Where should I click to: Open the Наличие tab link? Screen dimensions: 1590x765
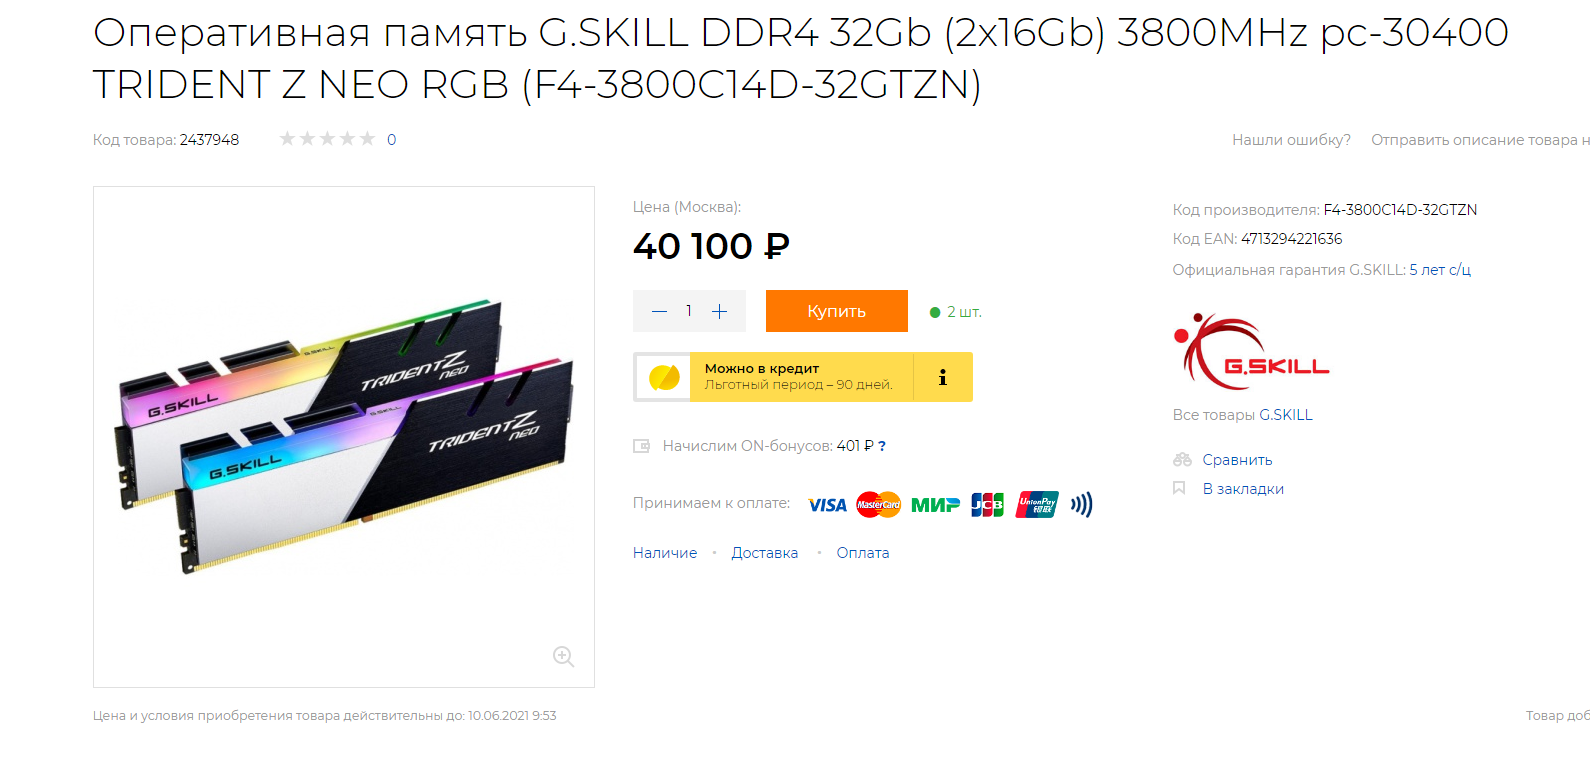pos(665,553)
